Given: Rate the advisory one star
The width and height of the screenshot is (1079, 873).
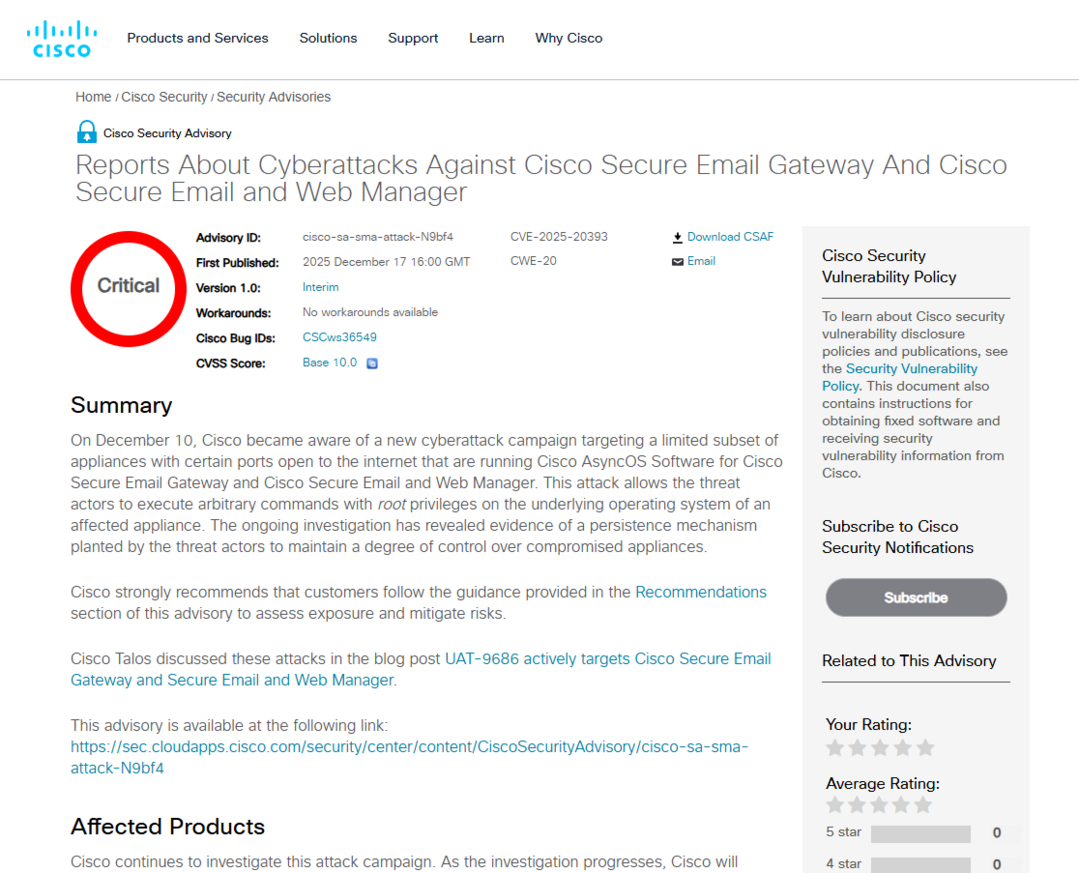Looking at the screenshot, I should tap(835, 748).
